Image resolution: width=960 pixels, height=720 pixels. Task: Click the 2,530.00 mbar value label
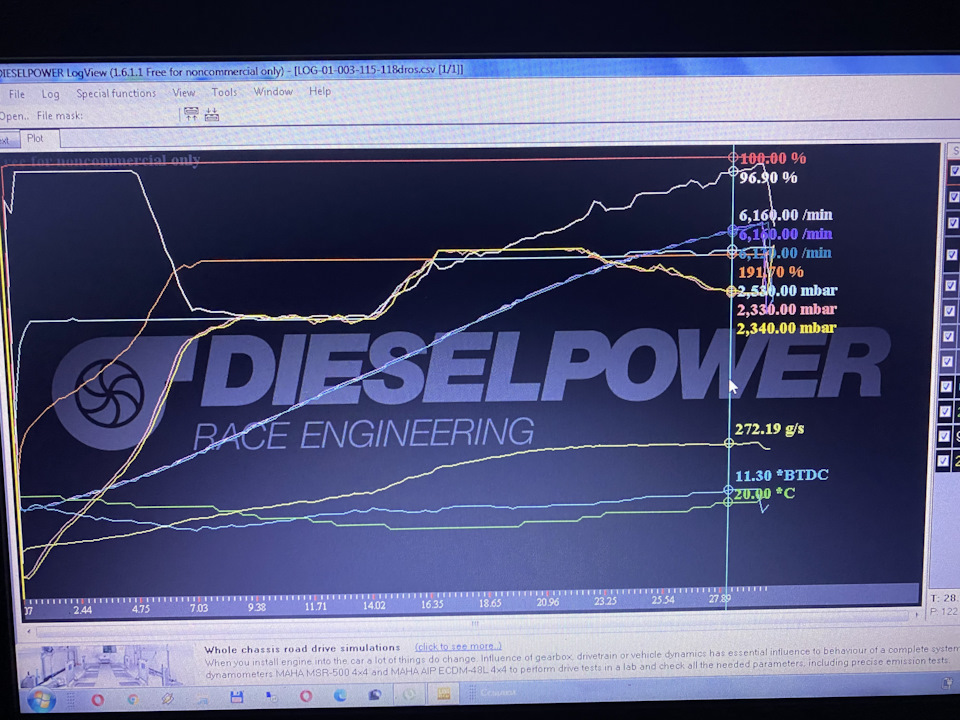pos(787,291)
